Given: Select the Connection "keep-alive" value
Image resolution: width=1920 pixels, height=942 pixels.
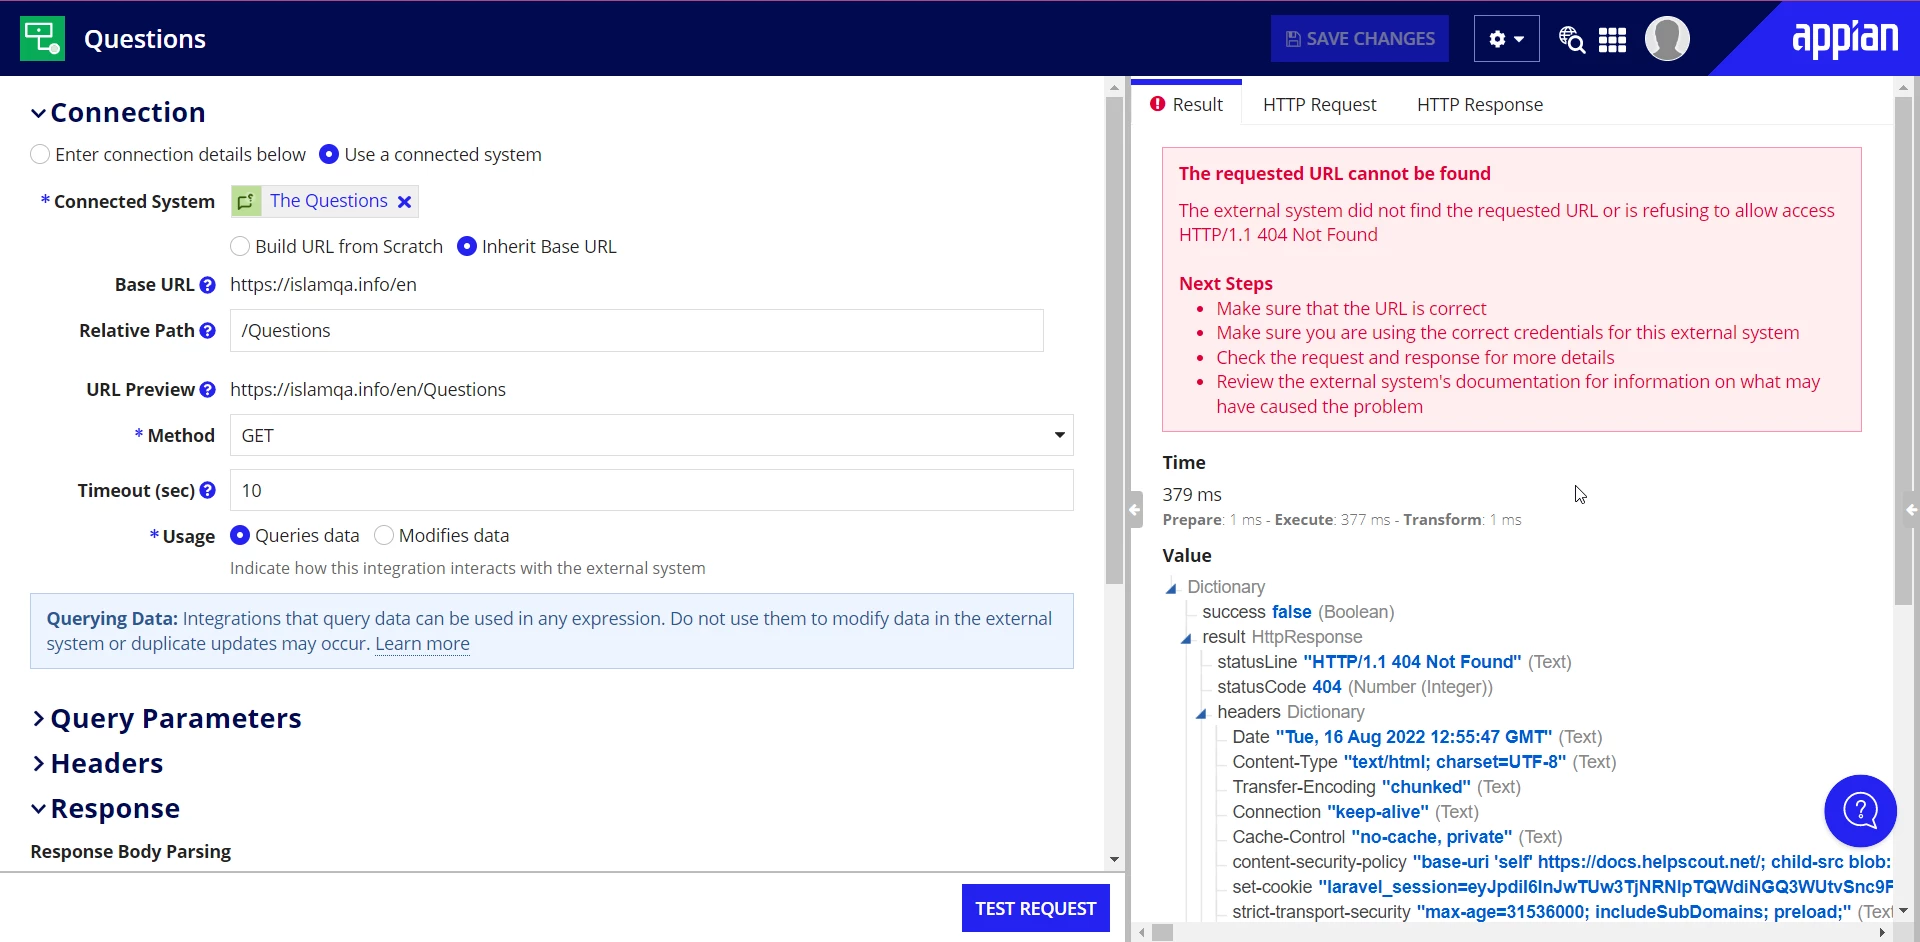Looking at the screenshot, I should [x=1378, y=812].
